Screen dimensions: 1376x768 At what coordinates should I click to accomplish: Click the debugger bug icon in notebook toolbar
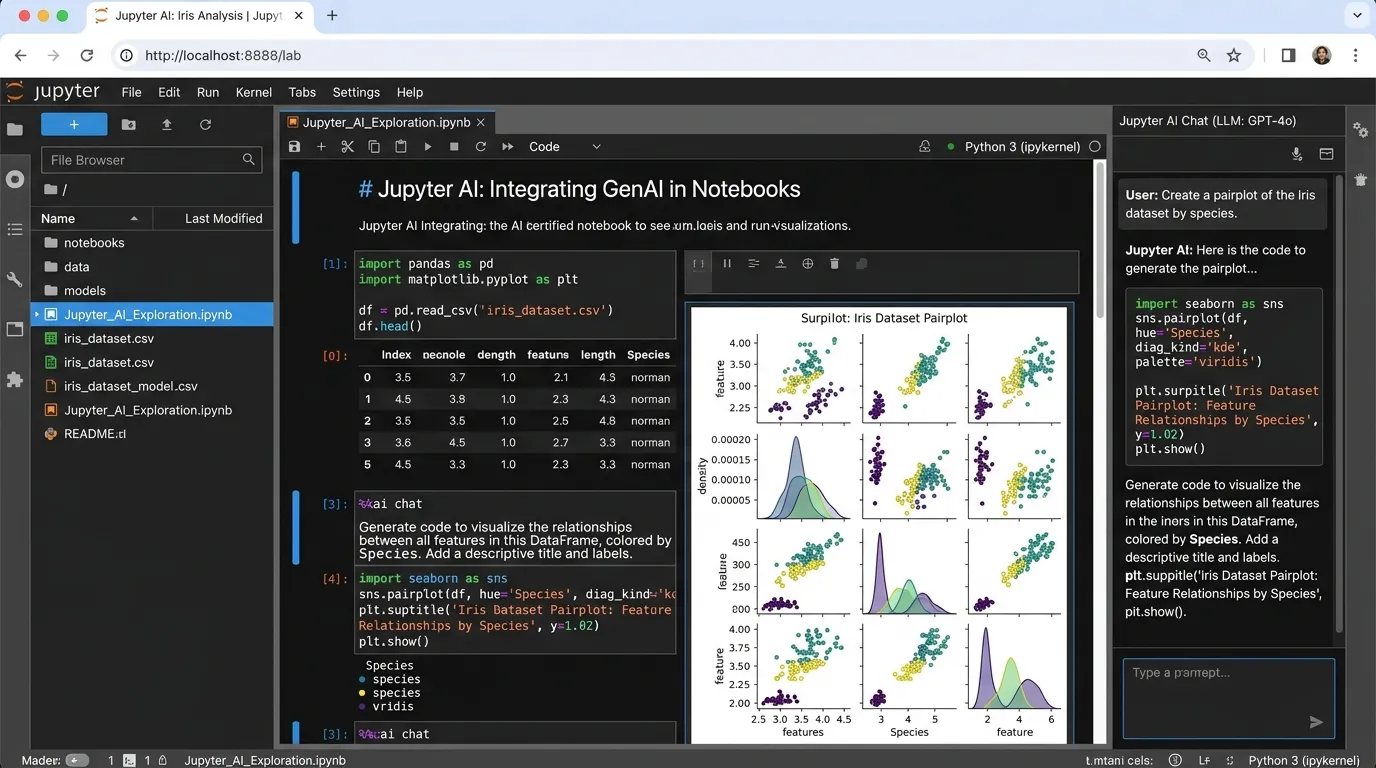pyautogui.click(x=925, y=147)
